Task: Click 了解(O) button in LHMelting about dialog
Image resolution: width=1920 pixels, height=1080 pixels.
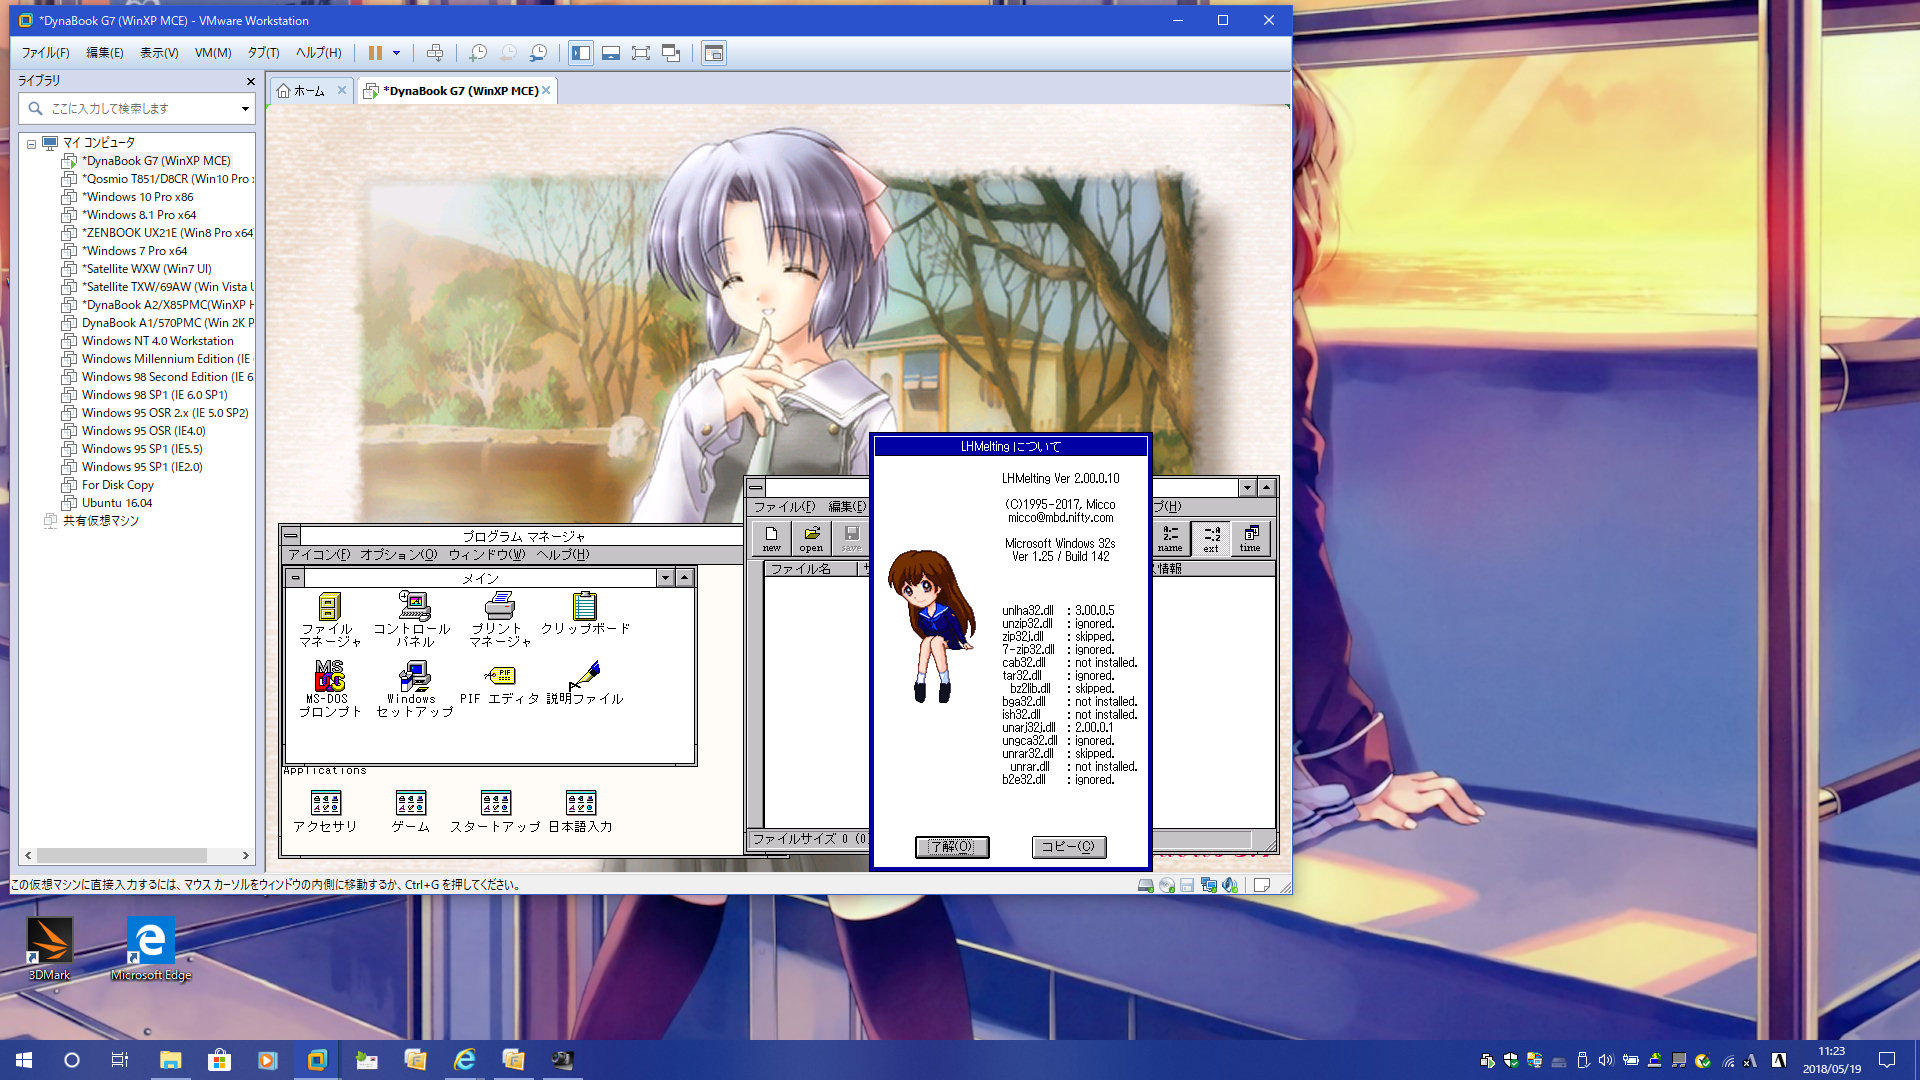Action: click(952, 847)
